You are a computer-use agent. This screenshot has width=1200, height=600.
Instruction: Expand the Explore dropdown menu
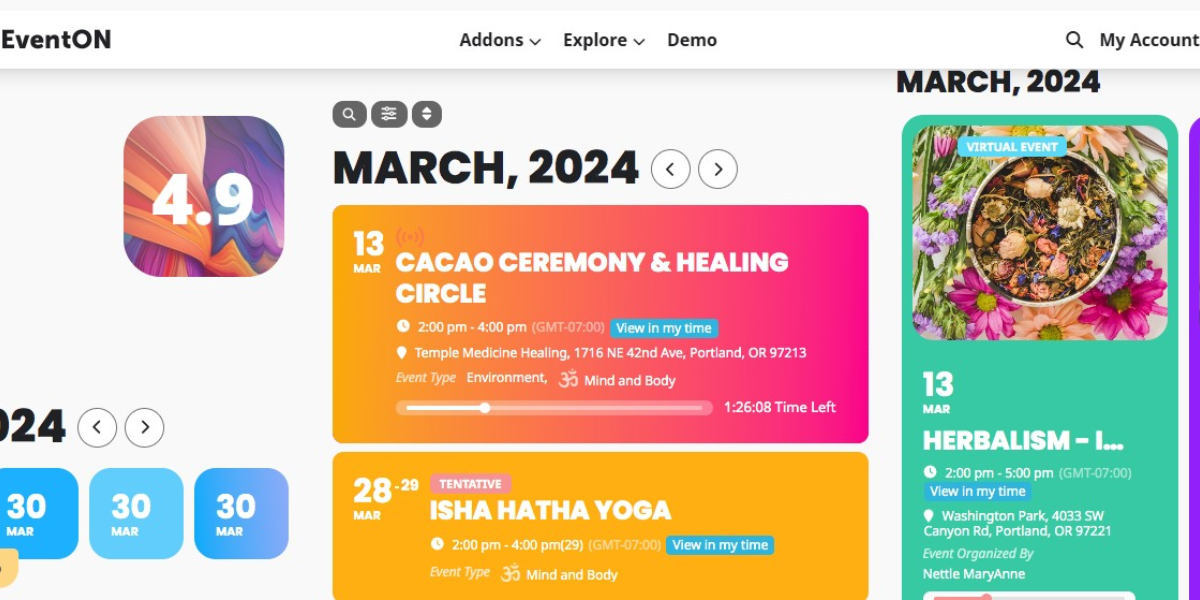pyautogui.click(x=604, y=40)
